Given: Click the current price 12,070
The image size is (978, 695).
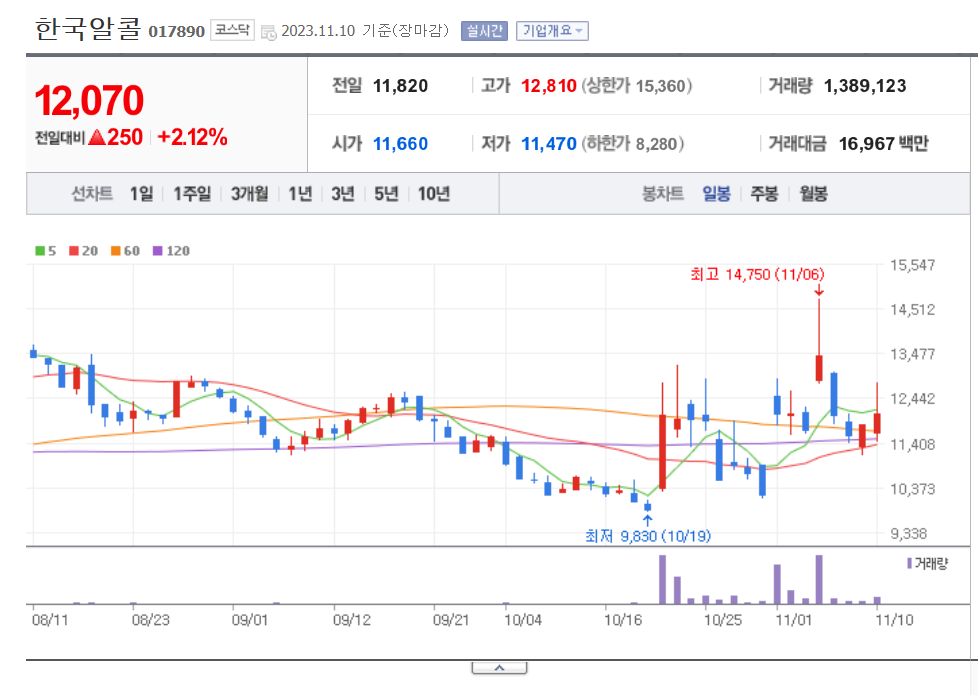Looking at the screenshot, I should point(89,100).
